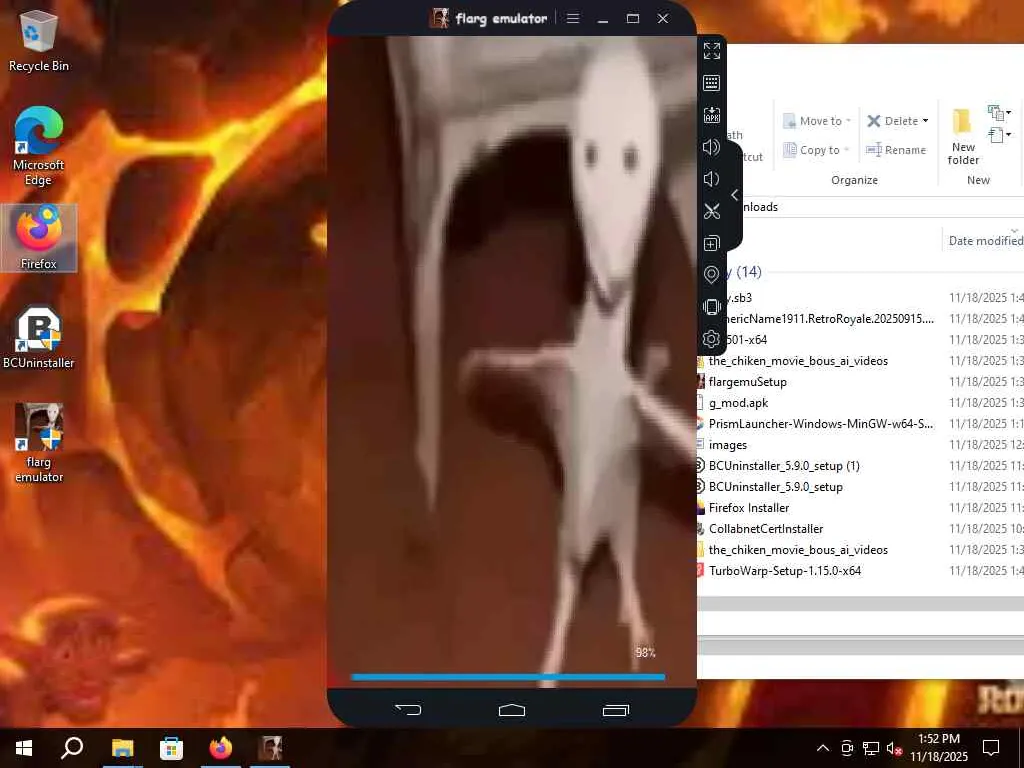The image size is (1024, 768).
Task: Select the TurboWarp-Setup-1.15.0-x64 file
Action: 784,570
